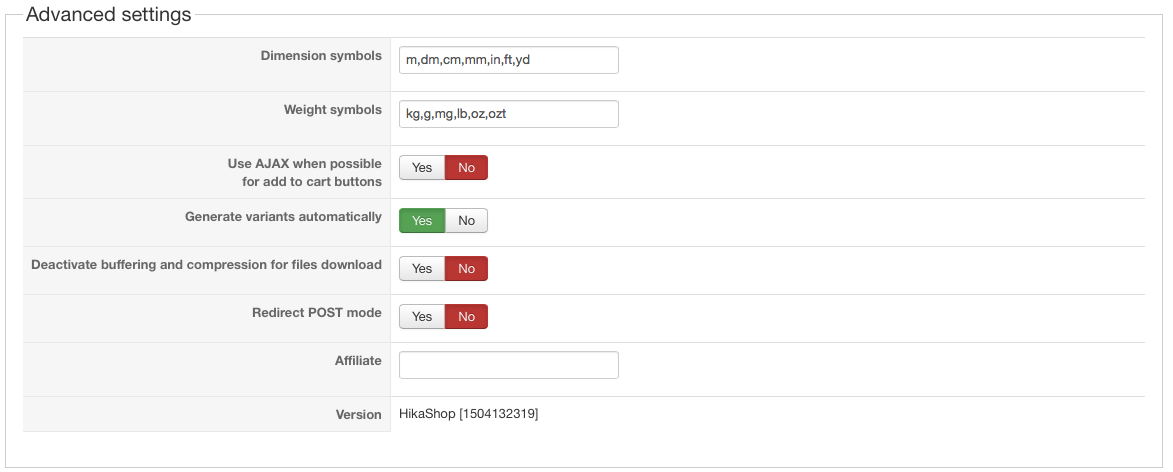This screenshot has height=472, width=1173.
Task: Set Generate variants automatically to No
Action: 466,221
